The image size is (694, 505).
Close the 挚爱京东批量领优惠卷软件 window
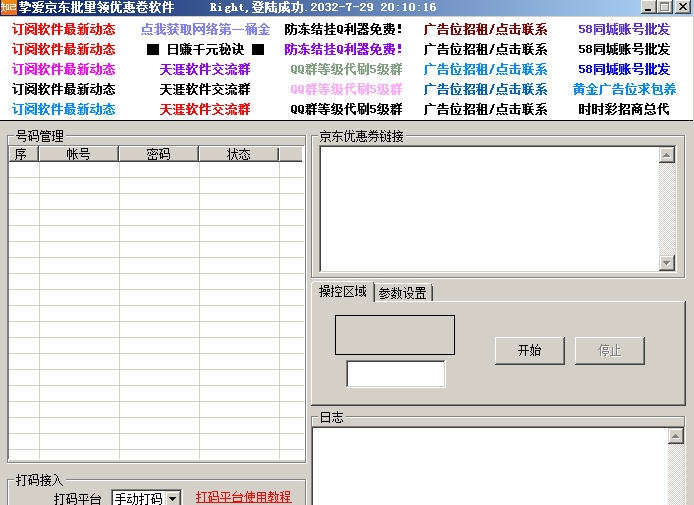(x=682, y=7)
